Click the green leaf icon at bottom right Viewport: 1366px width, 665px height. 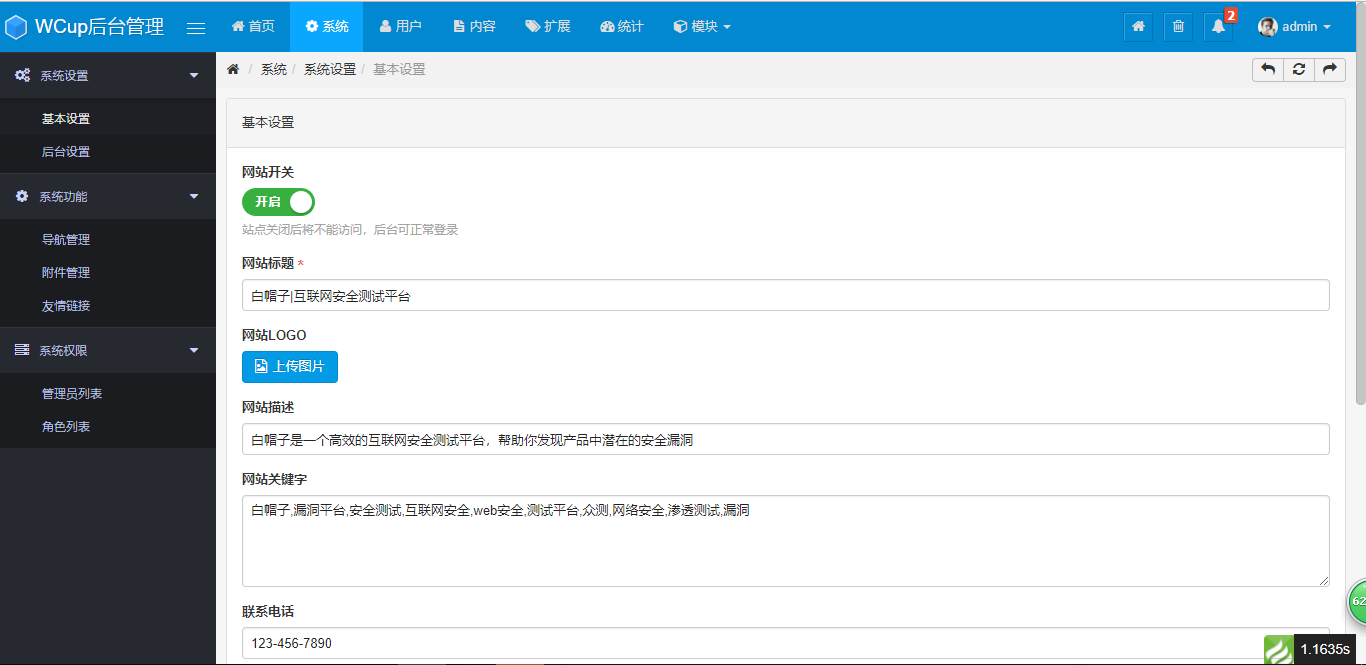tap(1278, 650)
